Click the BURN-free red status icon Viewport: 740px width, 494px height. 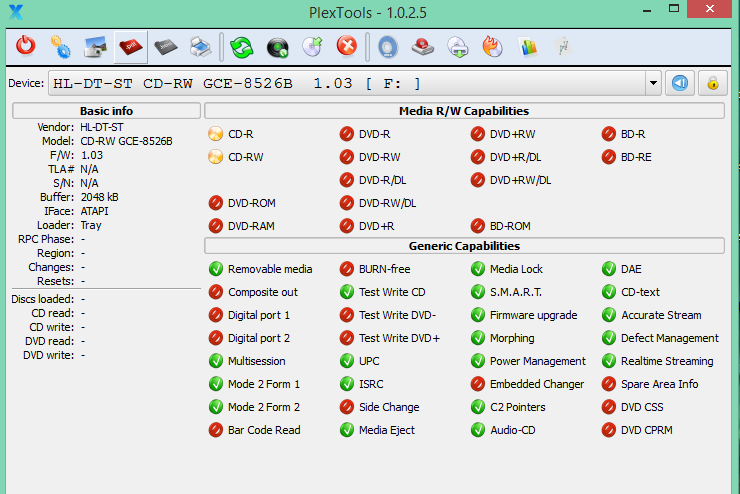347,269
